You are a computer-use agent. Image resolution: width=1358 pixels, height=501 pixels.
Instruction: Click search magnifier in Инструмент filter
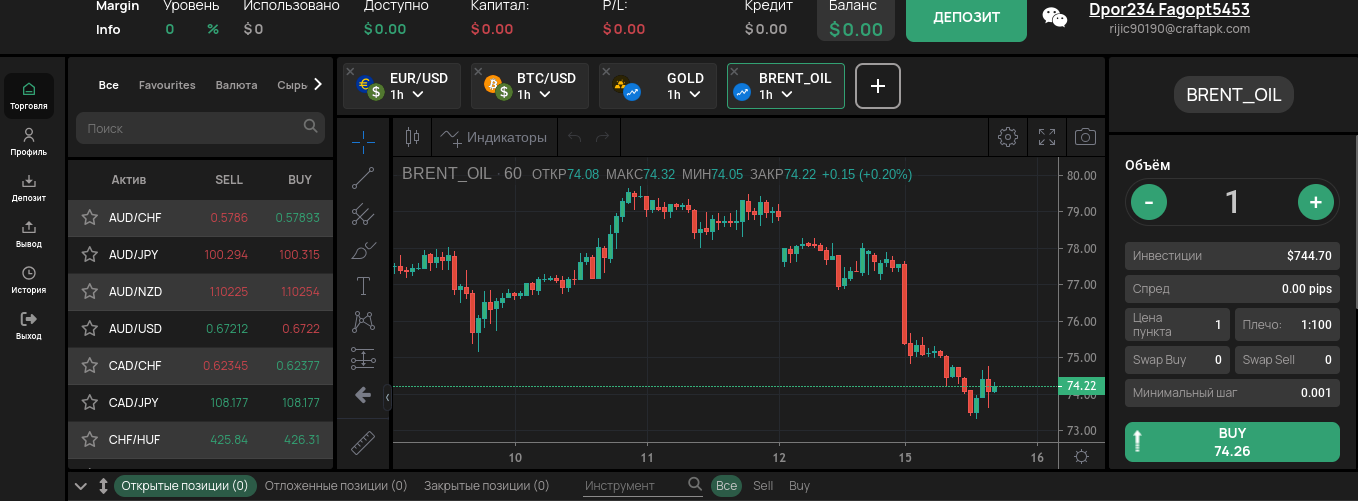coord(694,485)
